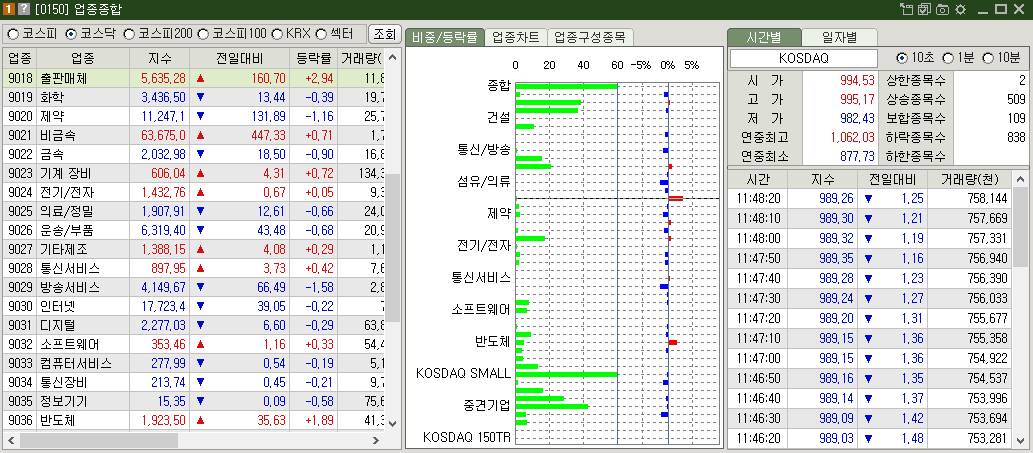Click the 조회 search button
This screenshot has width=1033, height=453.
pyautogui.click(x=384, y=34)
